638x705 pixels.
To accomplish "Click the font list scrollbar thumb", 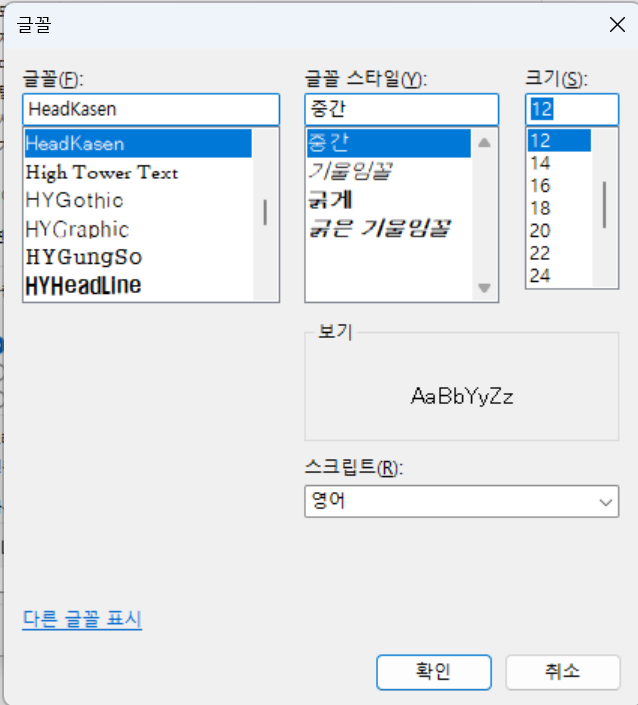I will 265,212.
